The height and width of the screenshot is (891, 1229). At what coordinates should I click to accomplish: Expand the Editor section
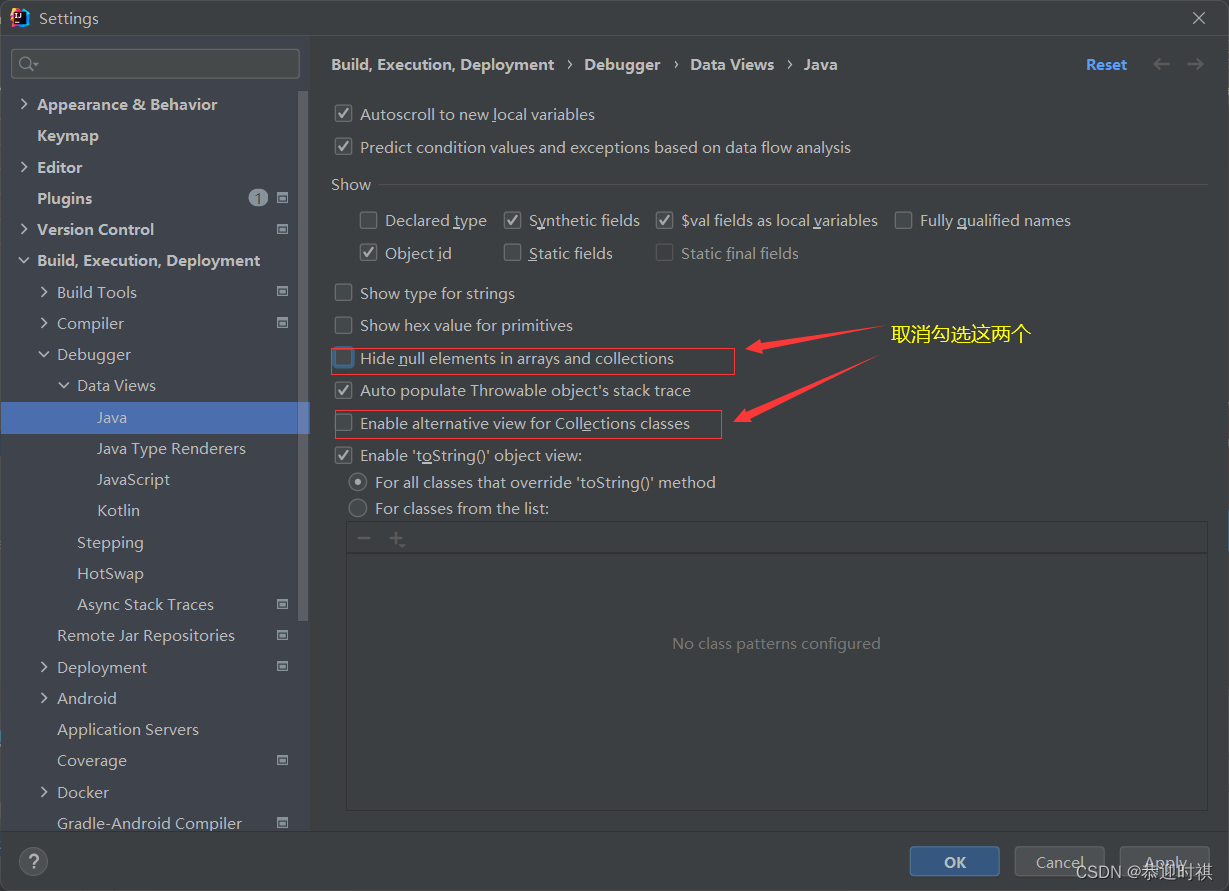click(x=24, y=167)
